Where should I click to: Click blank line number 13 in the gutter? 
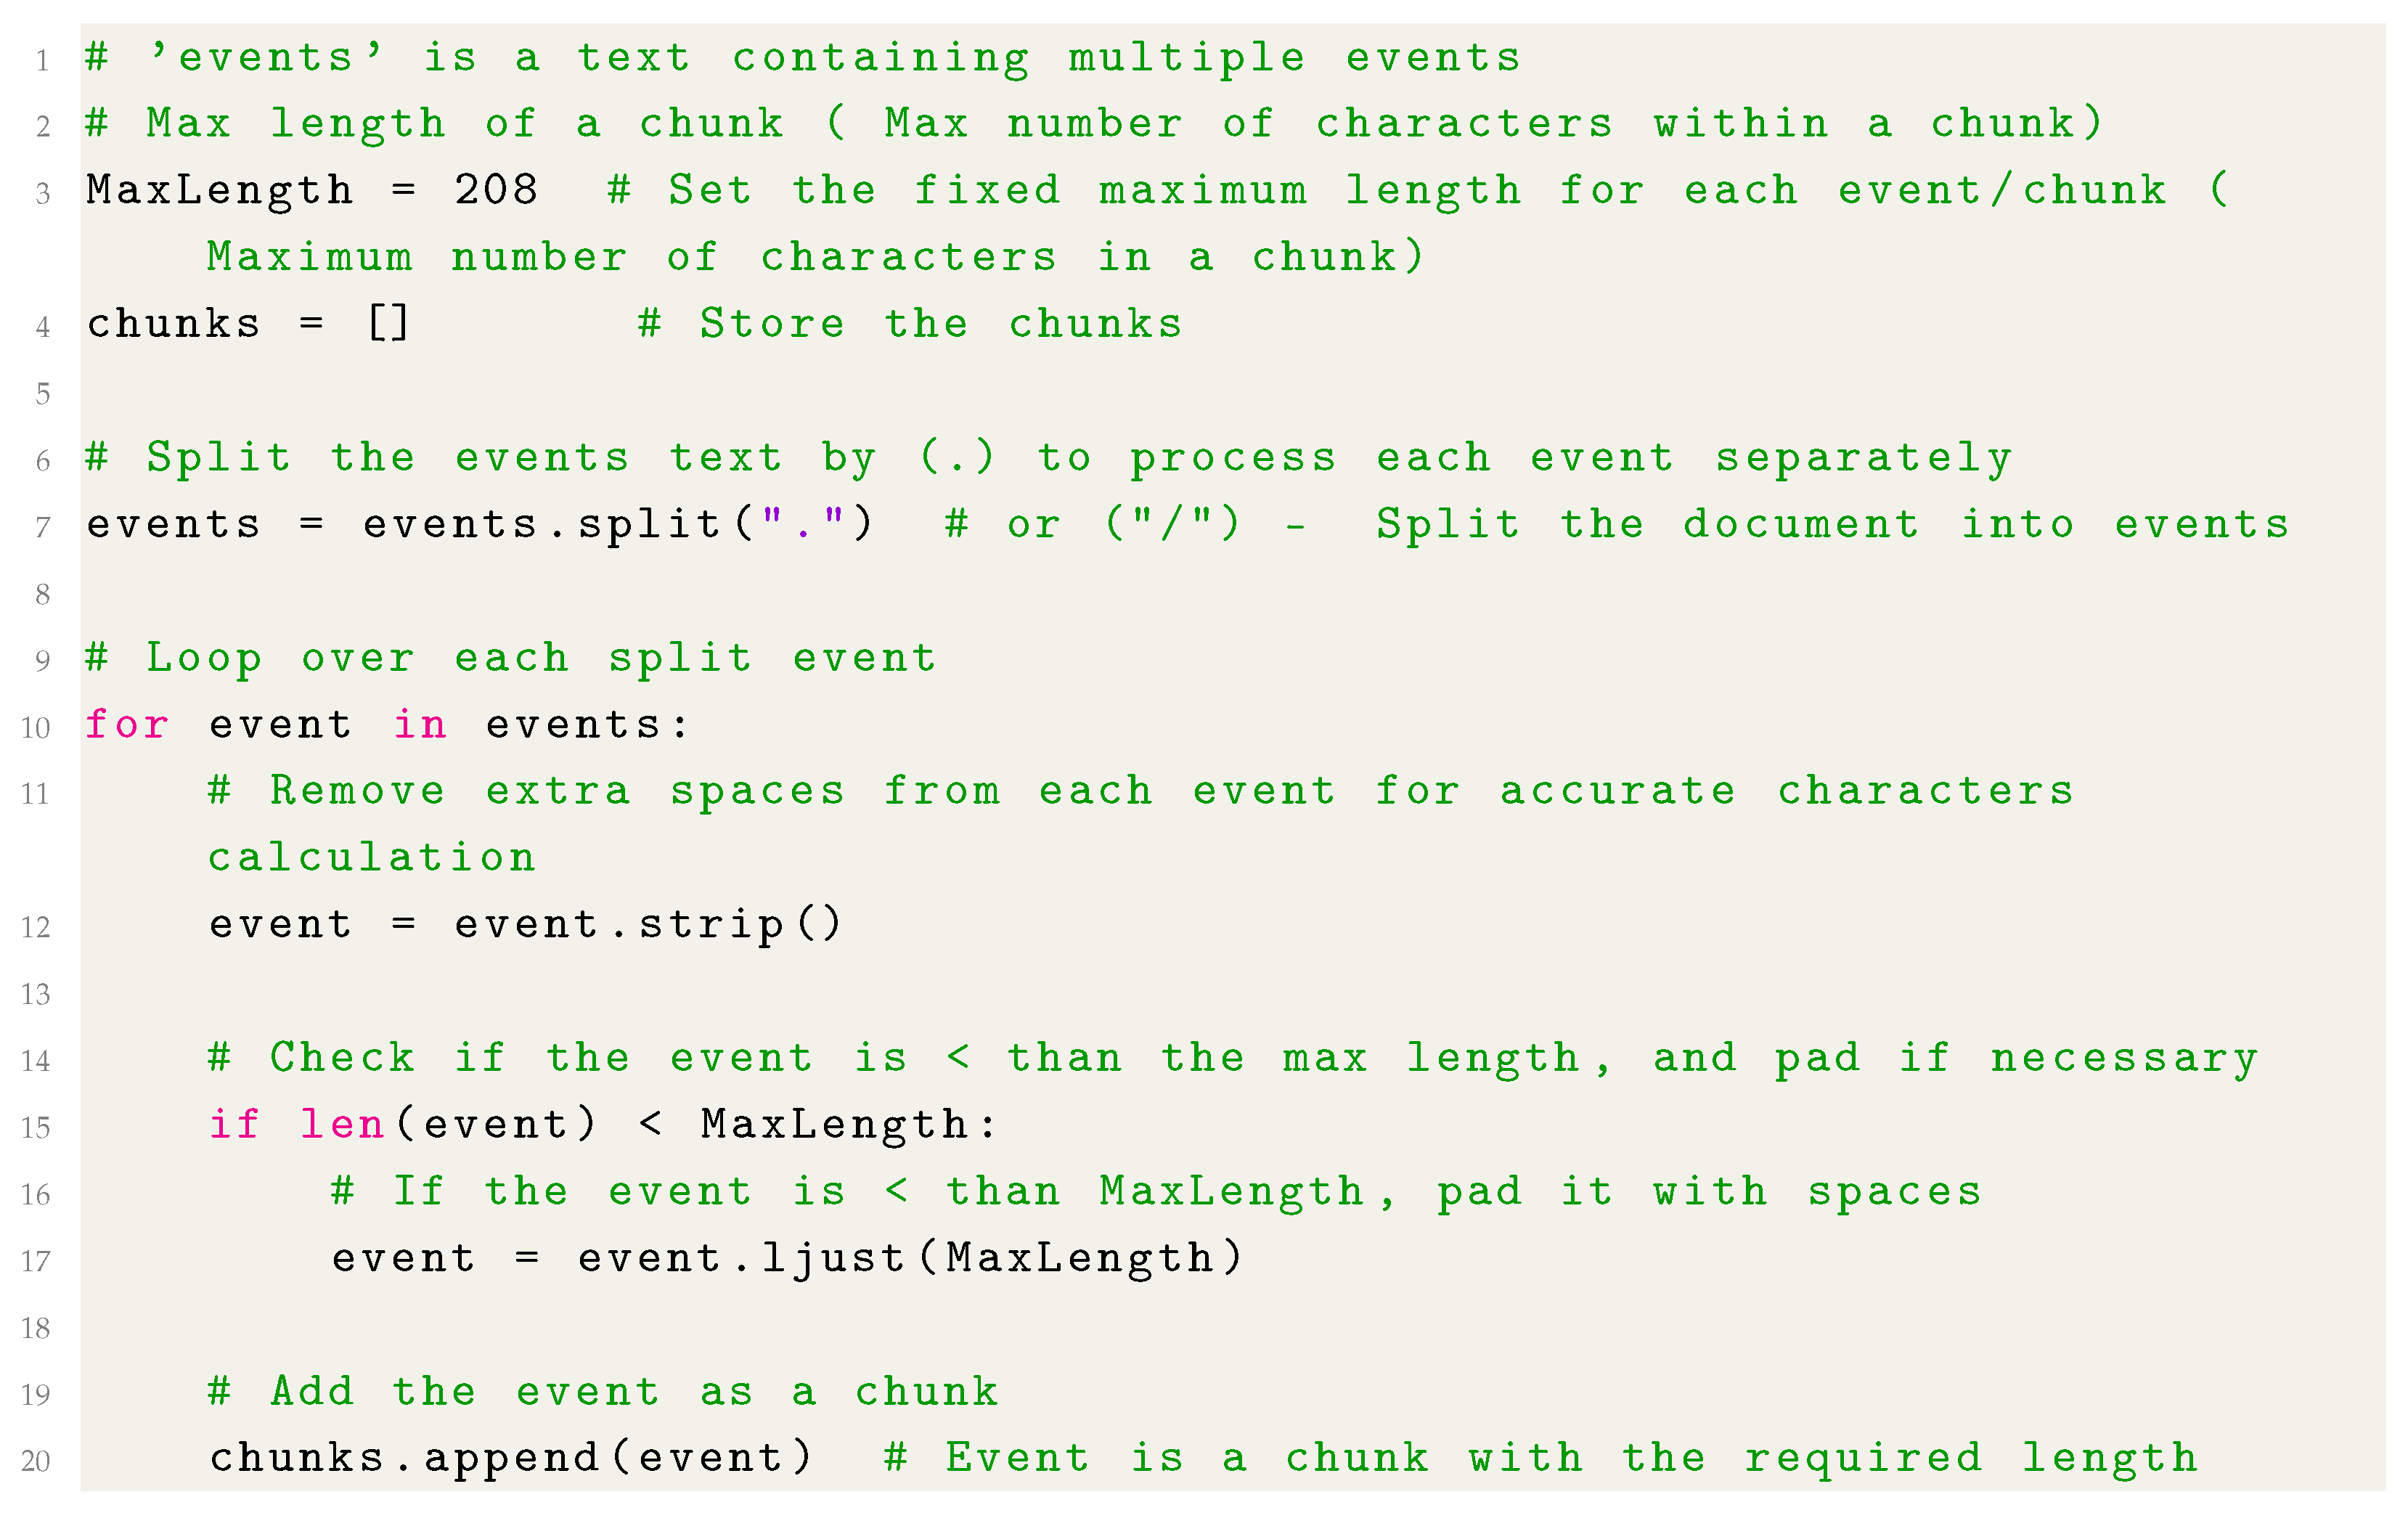36,995
